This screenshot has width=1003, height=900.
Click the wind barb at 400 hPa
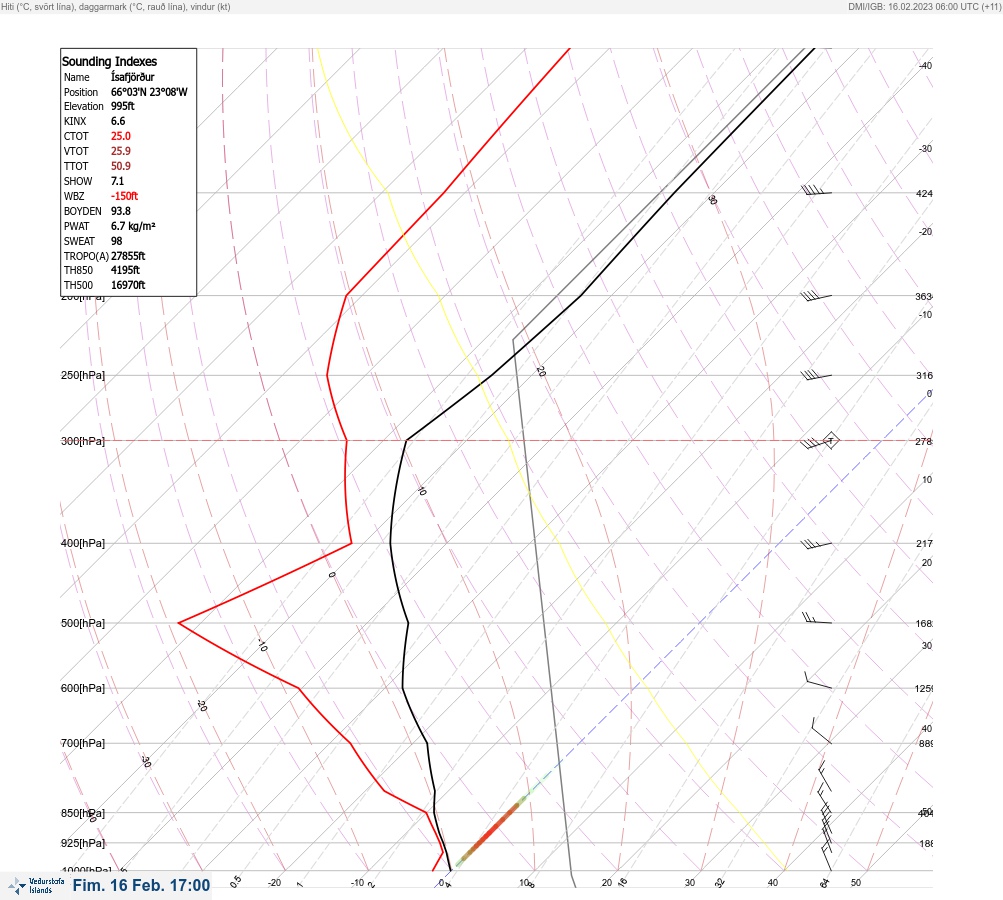(816, 544)
